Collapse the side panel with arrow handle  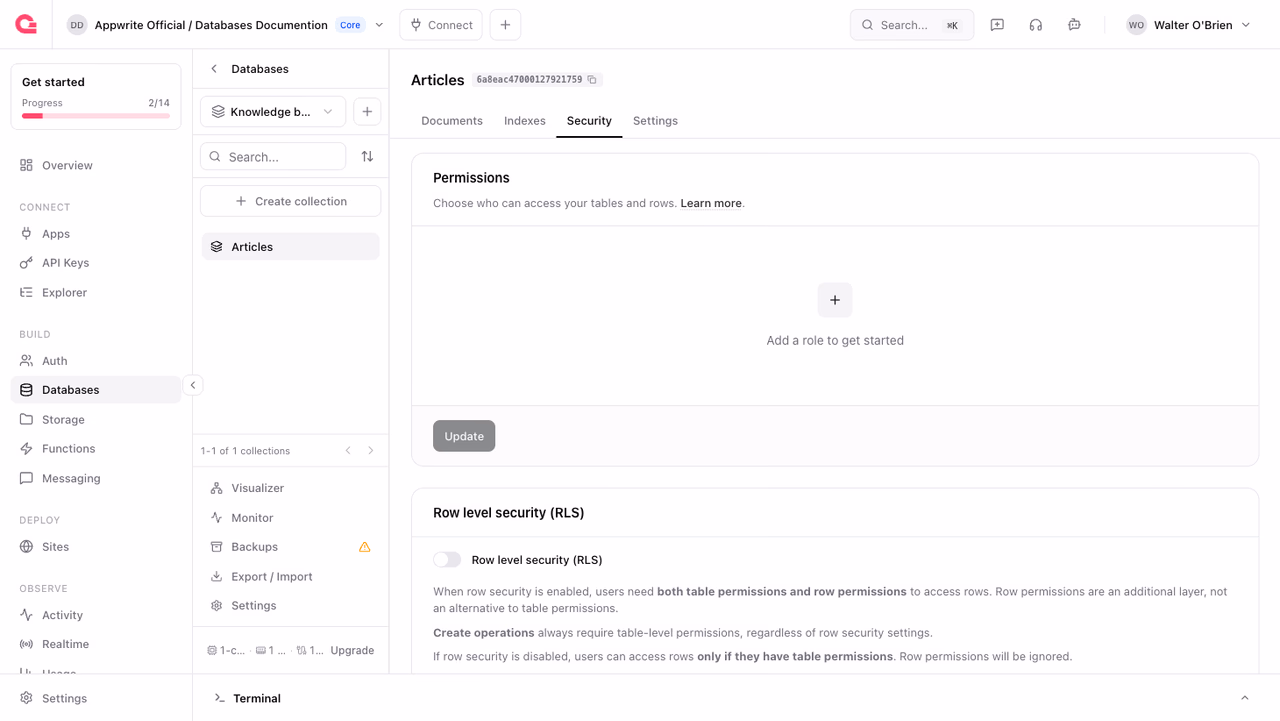click(x=193, y=385)
